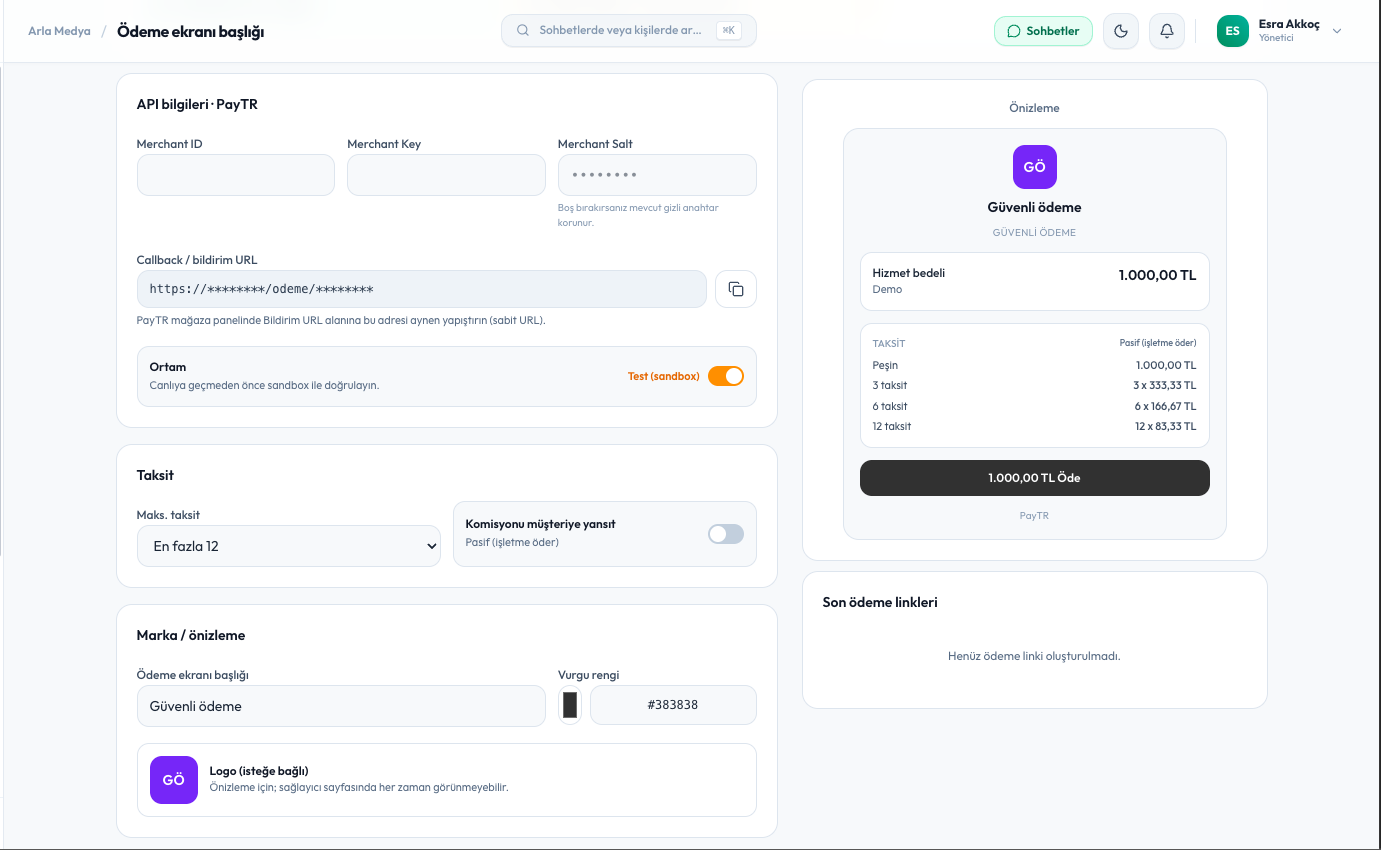This screenshot has width=1381, height=850.
Task: Click the Logo (isteğe bağlı) row
Action: click(447, 780)
